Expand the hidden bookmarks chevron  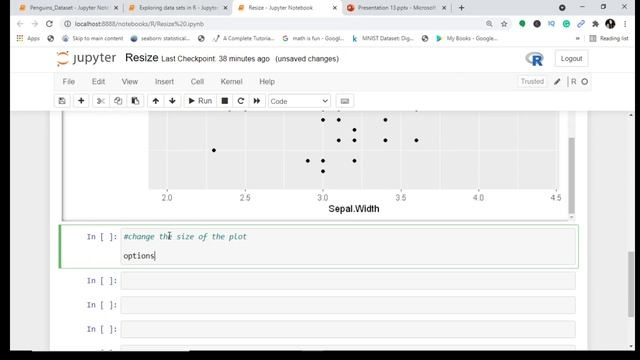(x=578, y=38)
